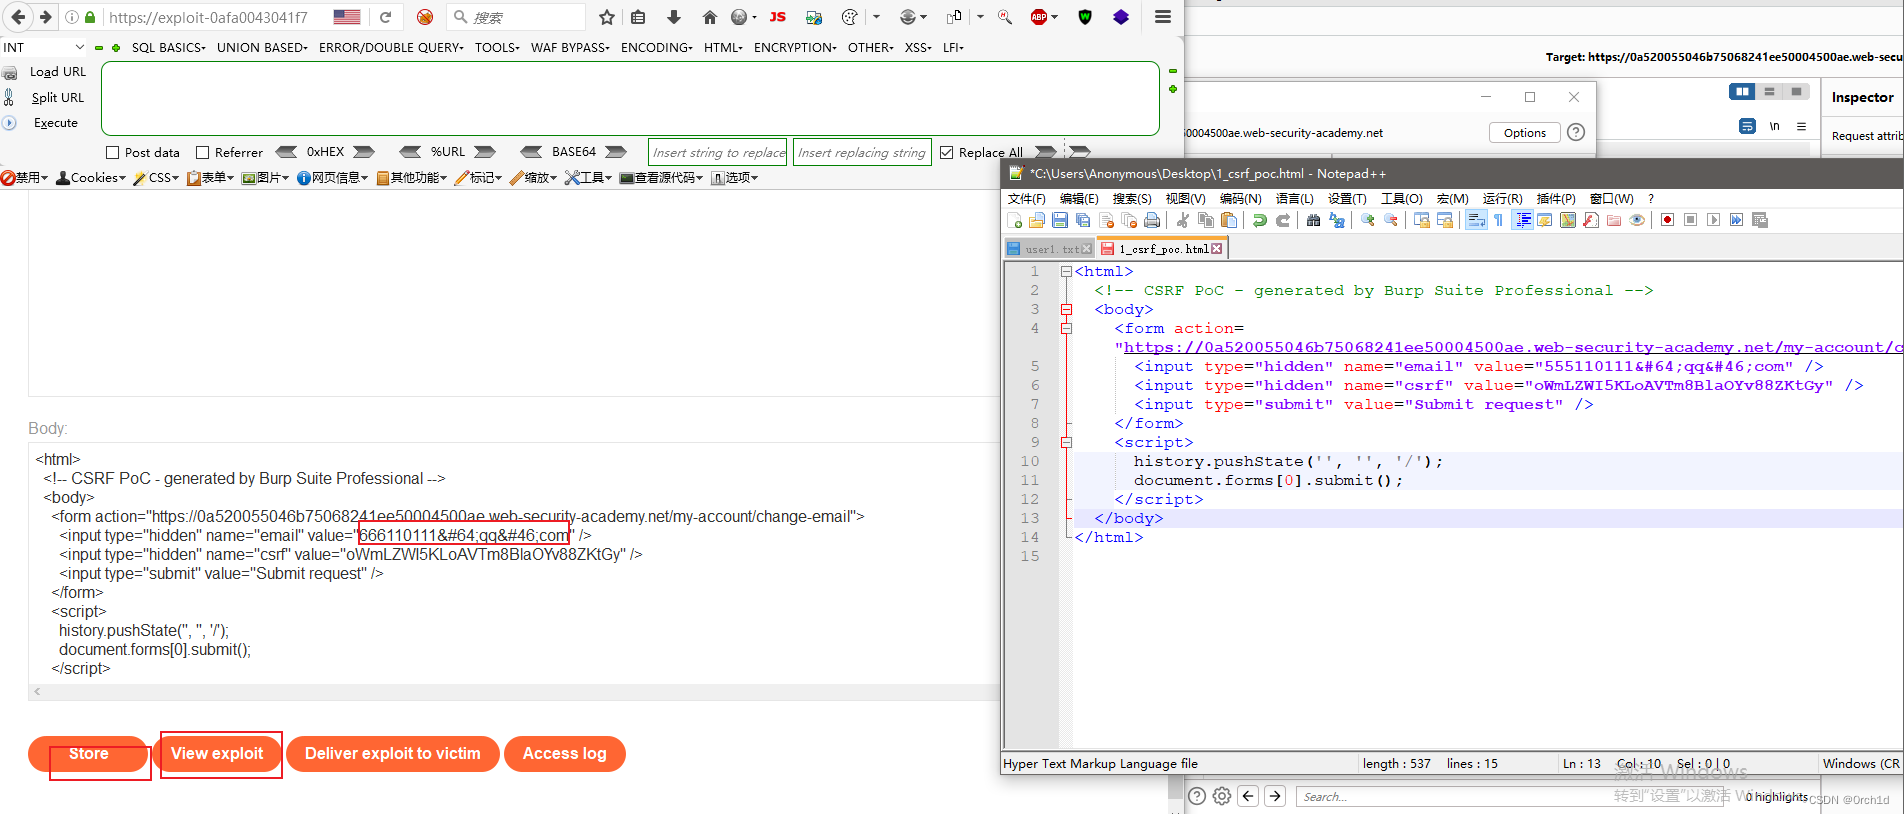Click Notepad++ Redo arrow icon
Viewport: 1904px width, 814px height.
(x=1283, y=220)
